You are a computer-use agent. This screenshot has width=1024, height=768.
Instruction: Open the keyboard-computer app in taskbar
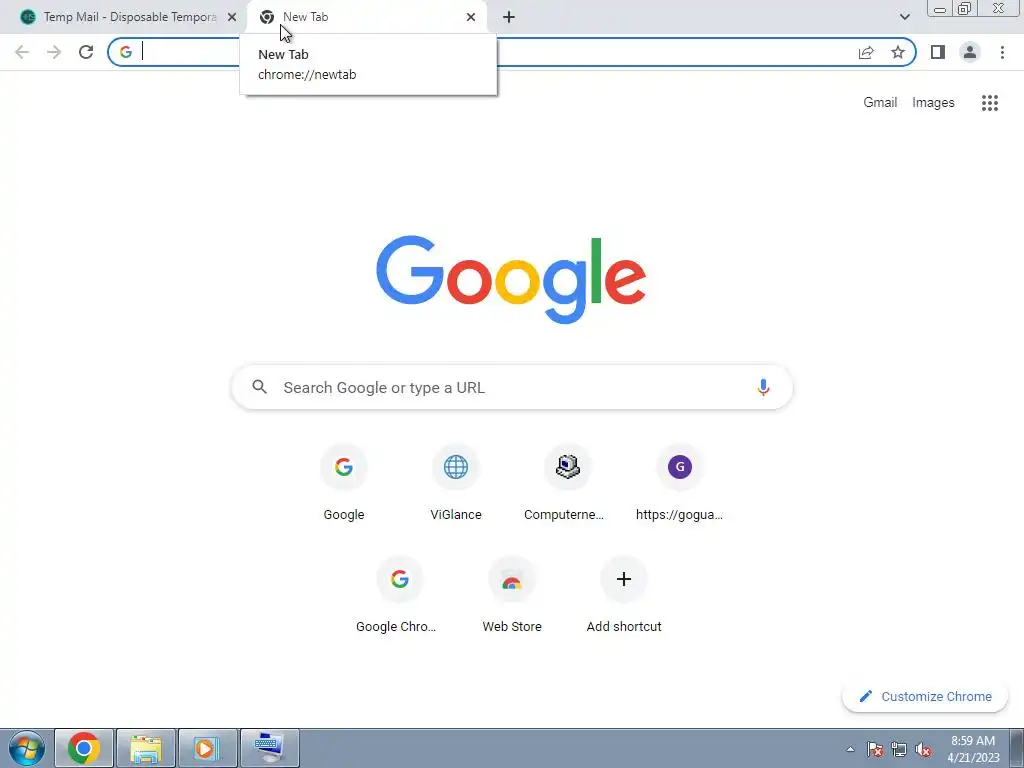pos(270,748)
